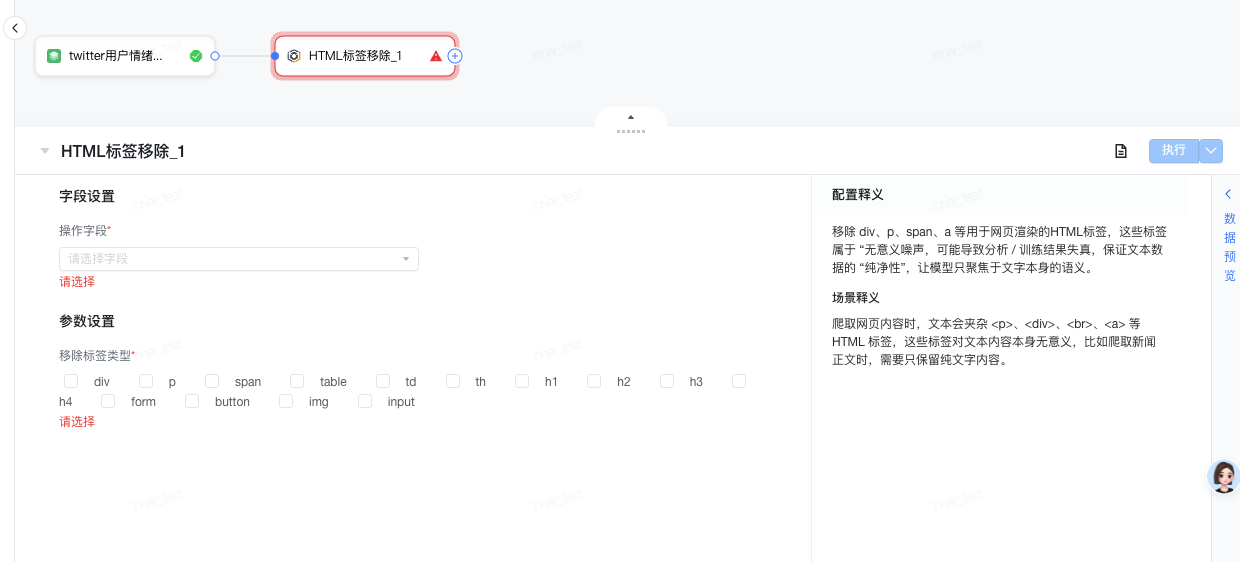Open the 操作字段 field dropdown
Image resolution: width=1240 pixels, height=562 pixels.
pyautogui.click(x=238, y=259)
